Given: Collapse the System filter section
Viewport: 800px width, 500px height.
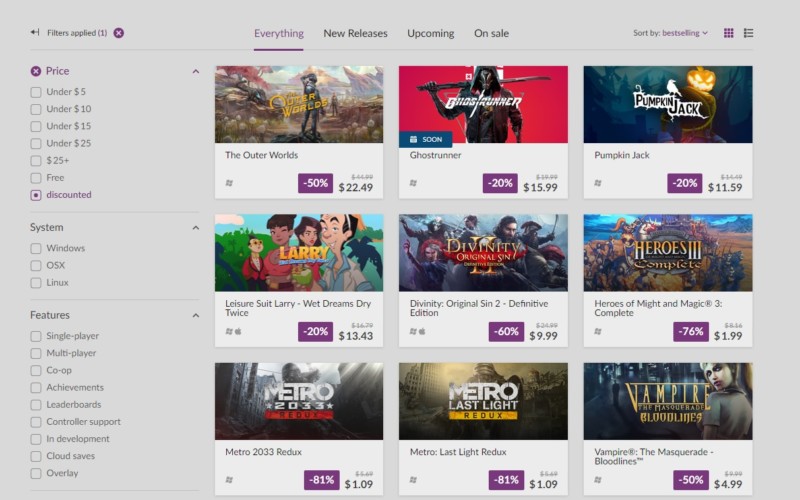Looking at the screenshot, I should point(196,228).
